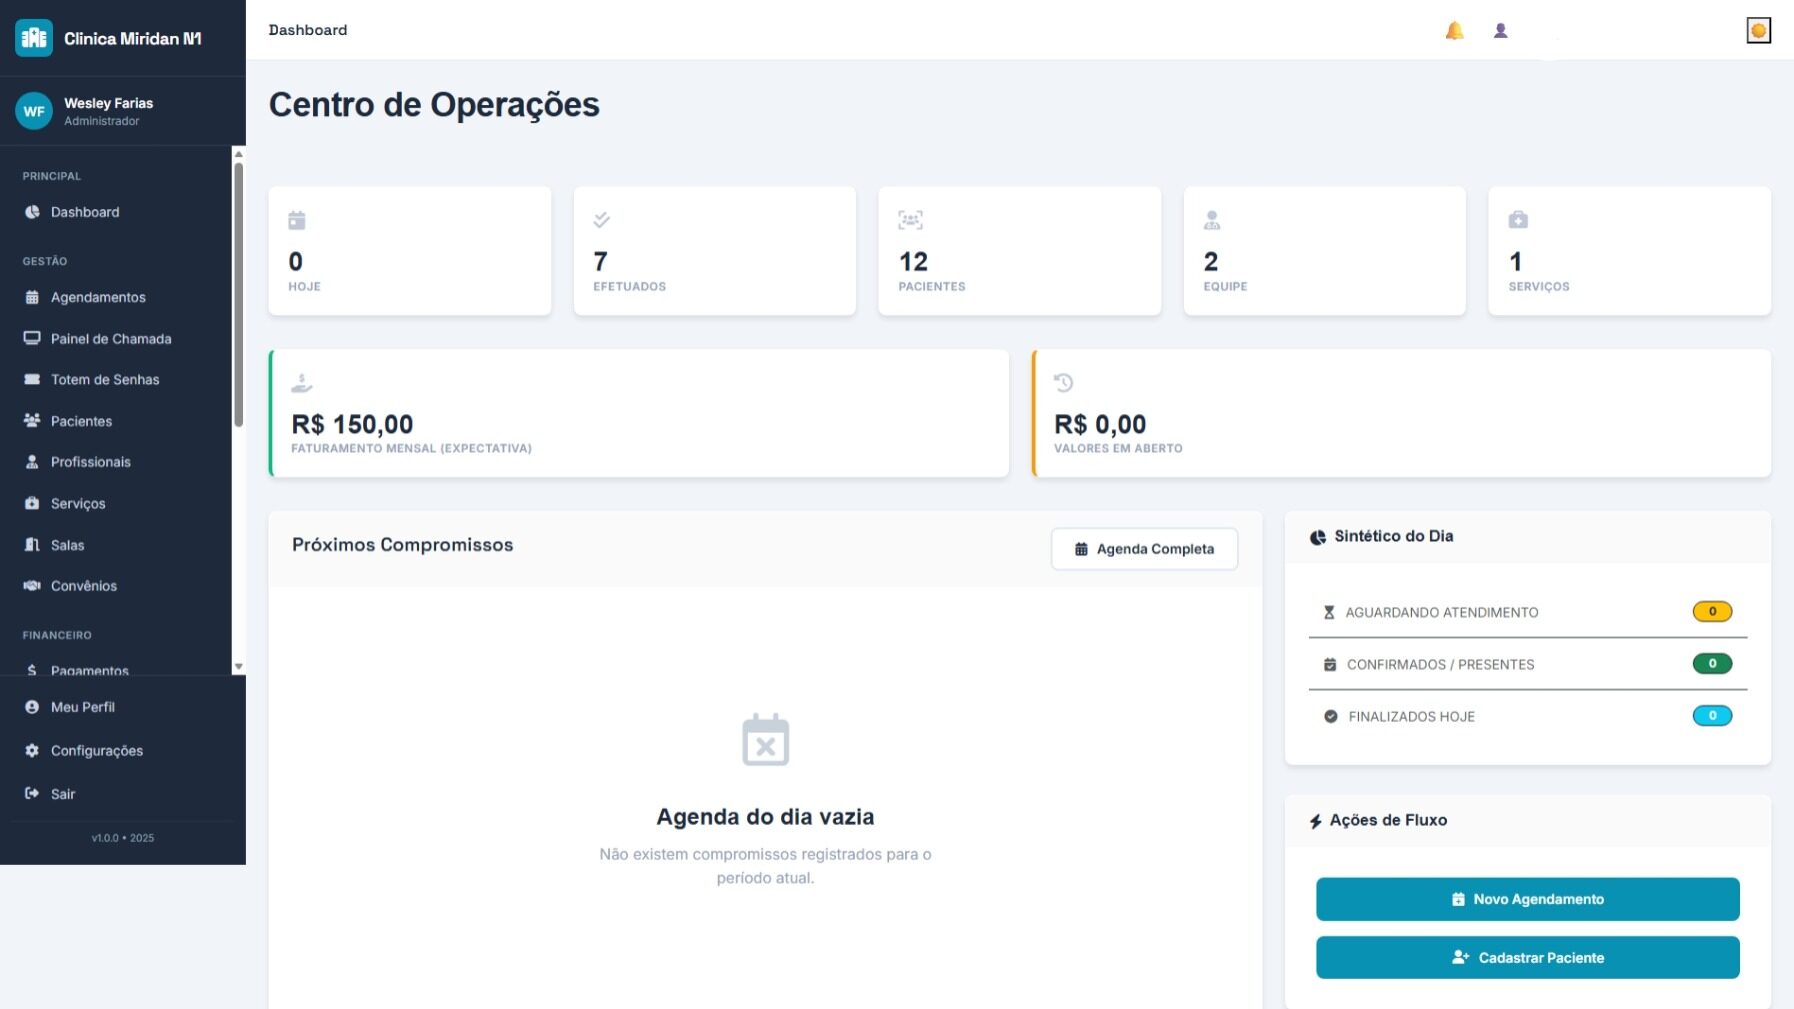
Task: Select Serviços in the sidebar
Action: tap(78, 504)
